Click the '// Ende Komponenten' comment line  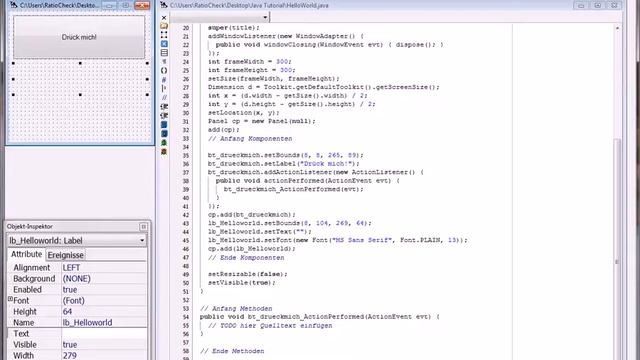pos(246,258)
